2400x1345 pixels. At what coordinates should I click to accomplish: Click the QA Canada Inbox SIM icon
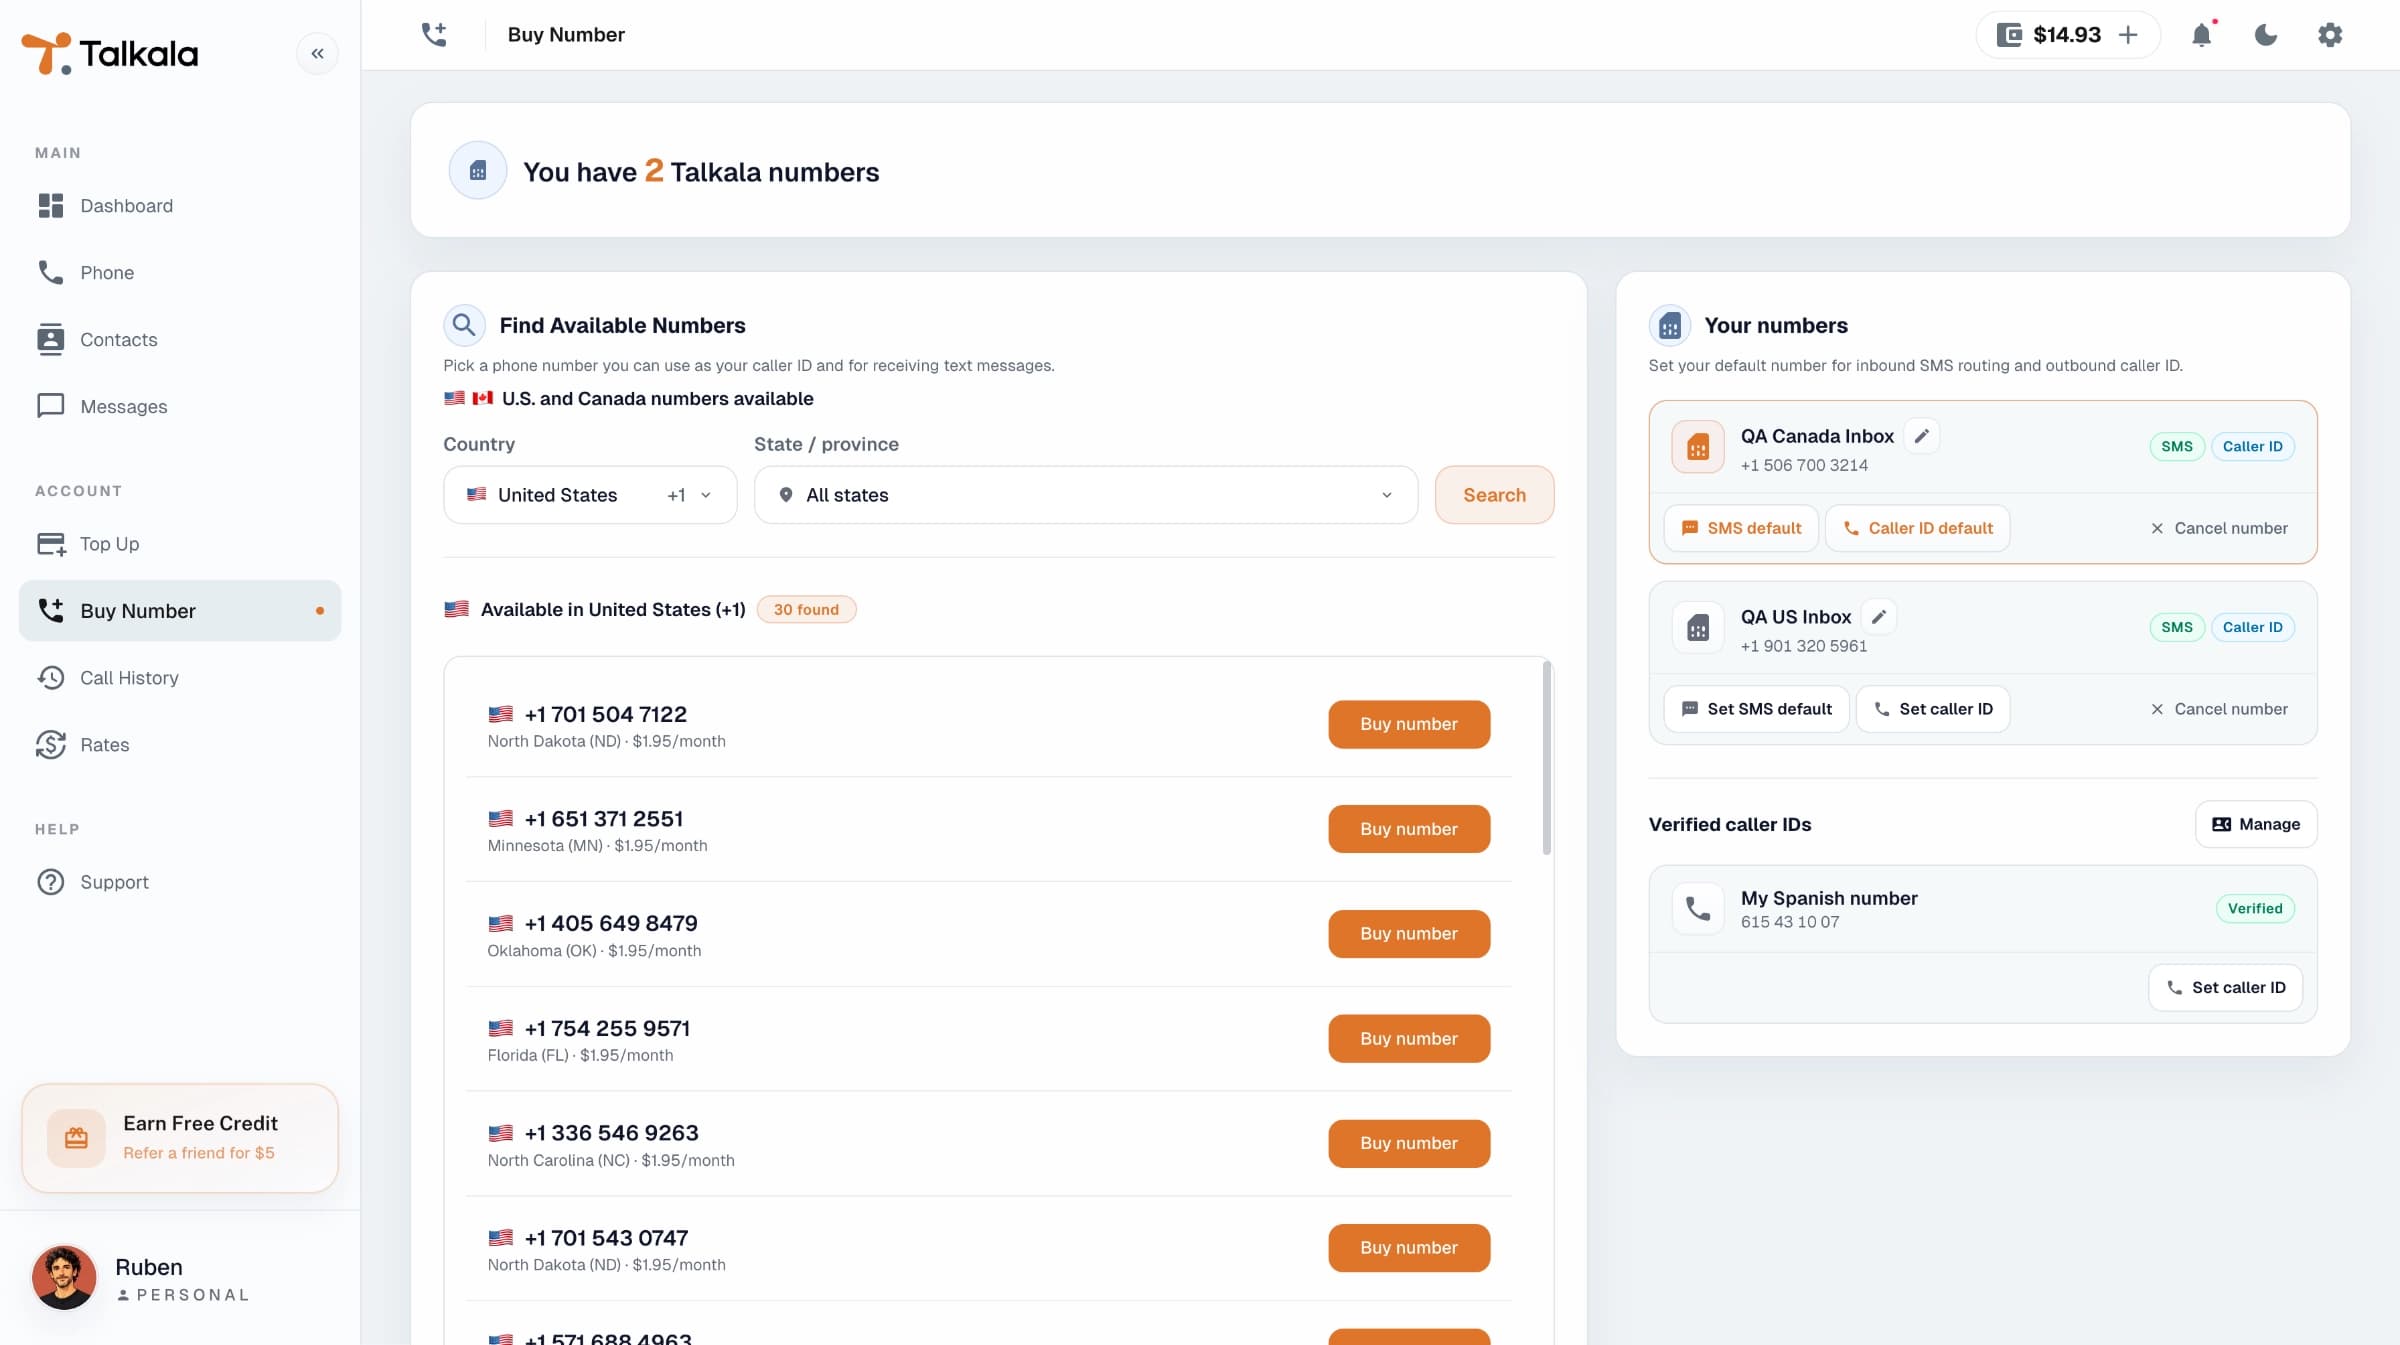point(1698,447)
